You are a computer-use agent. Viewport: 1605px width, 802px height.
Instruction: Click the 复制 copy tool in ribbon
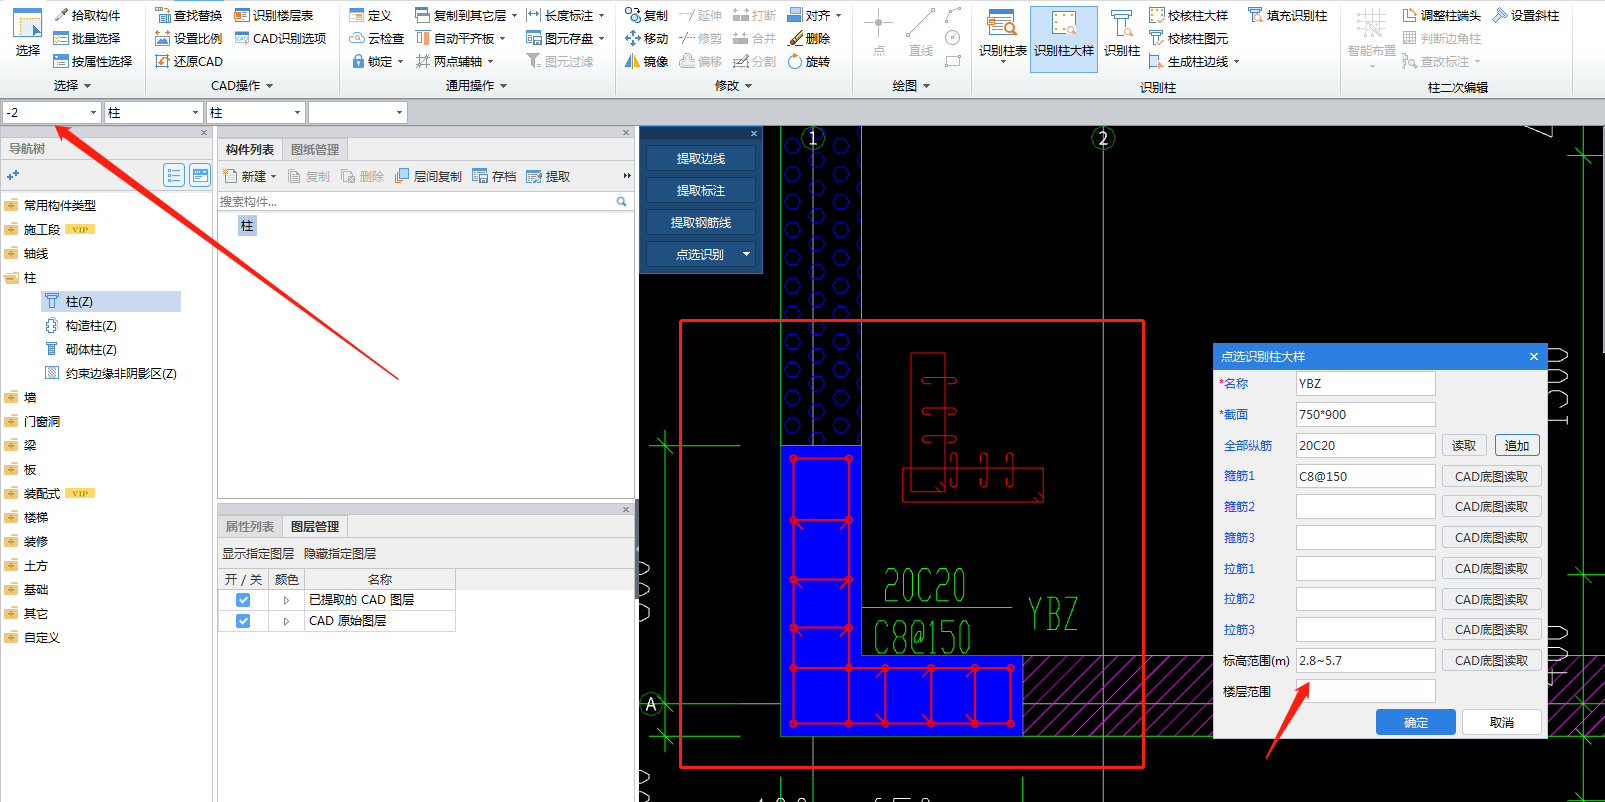point(646,15)
